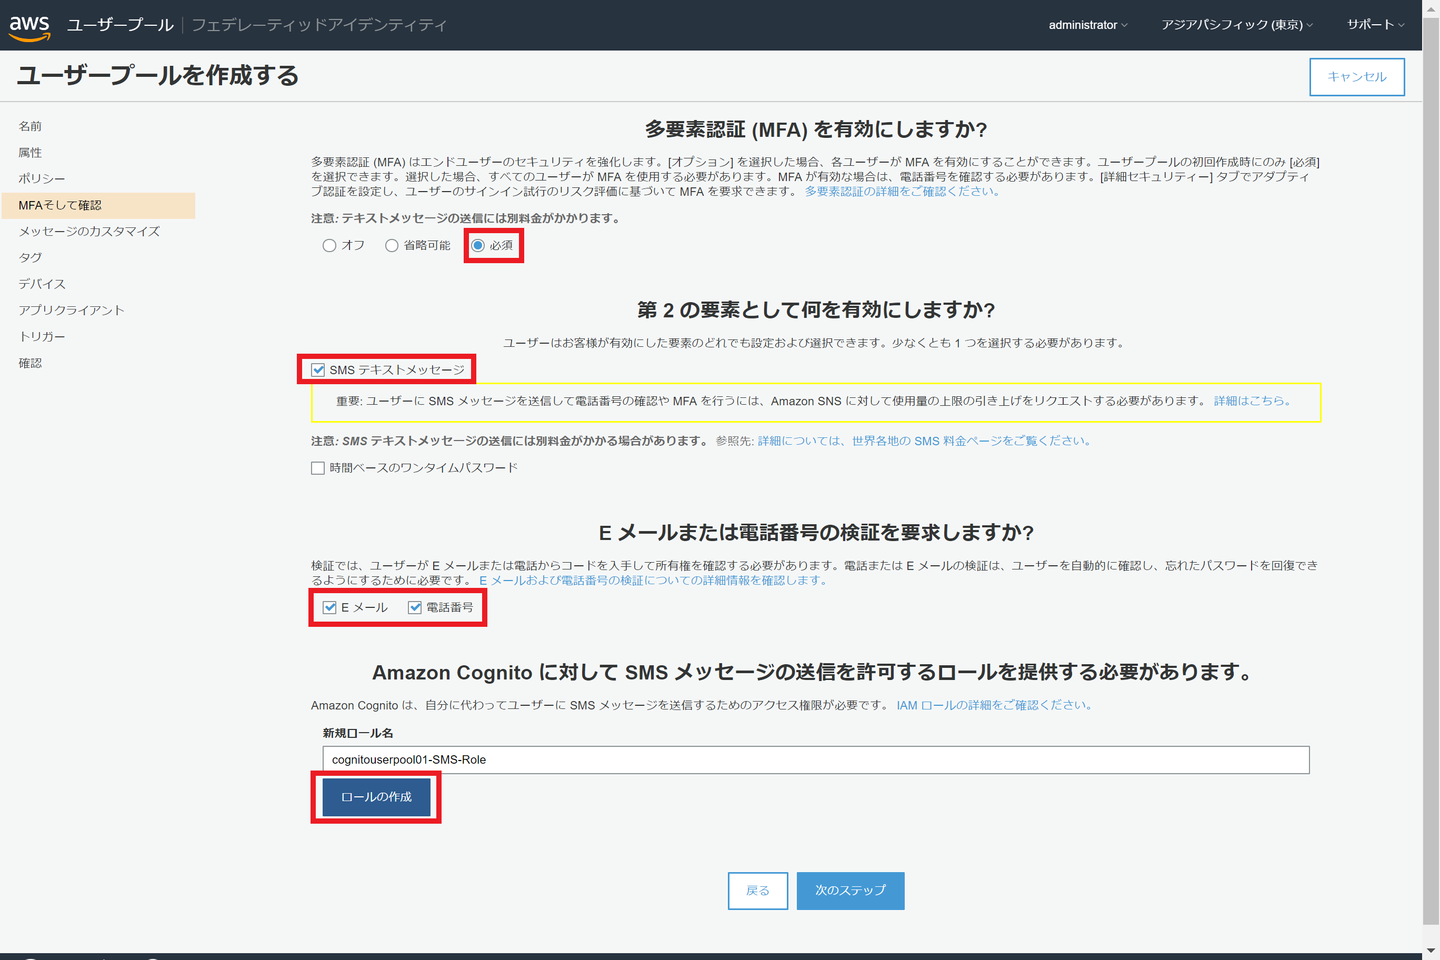Expand the サポート menu
The width and height of the screenshot is (1440, 960).
click(x=1375, y=25)
